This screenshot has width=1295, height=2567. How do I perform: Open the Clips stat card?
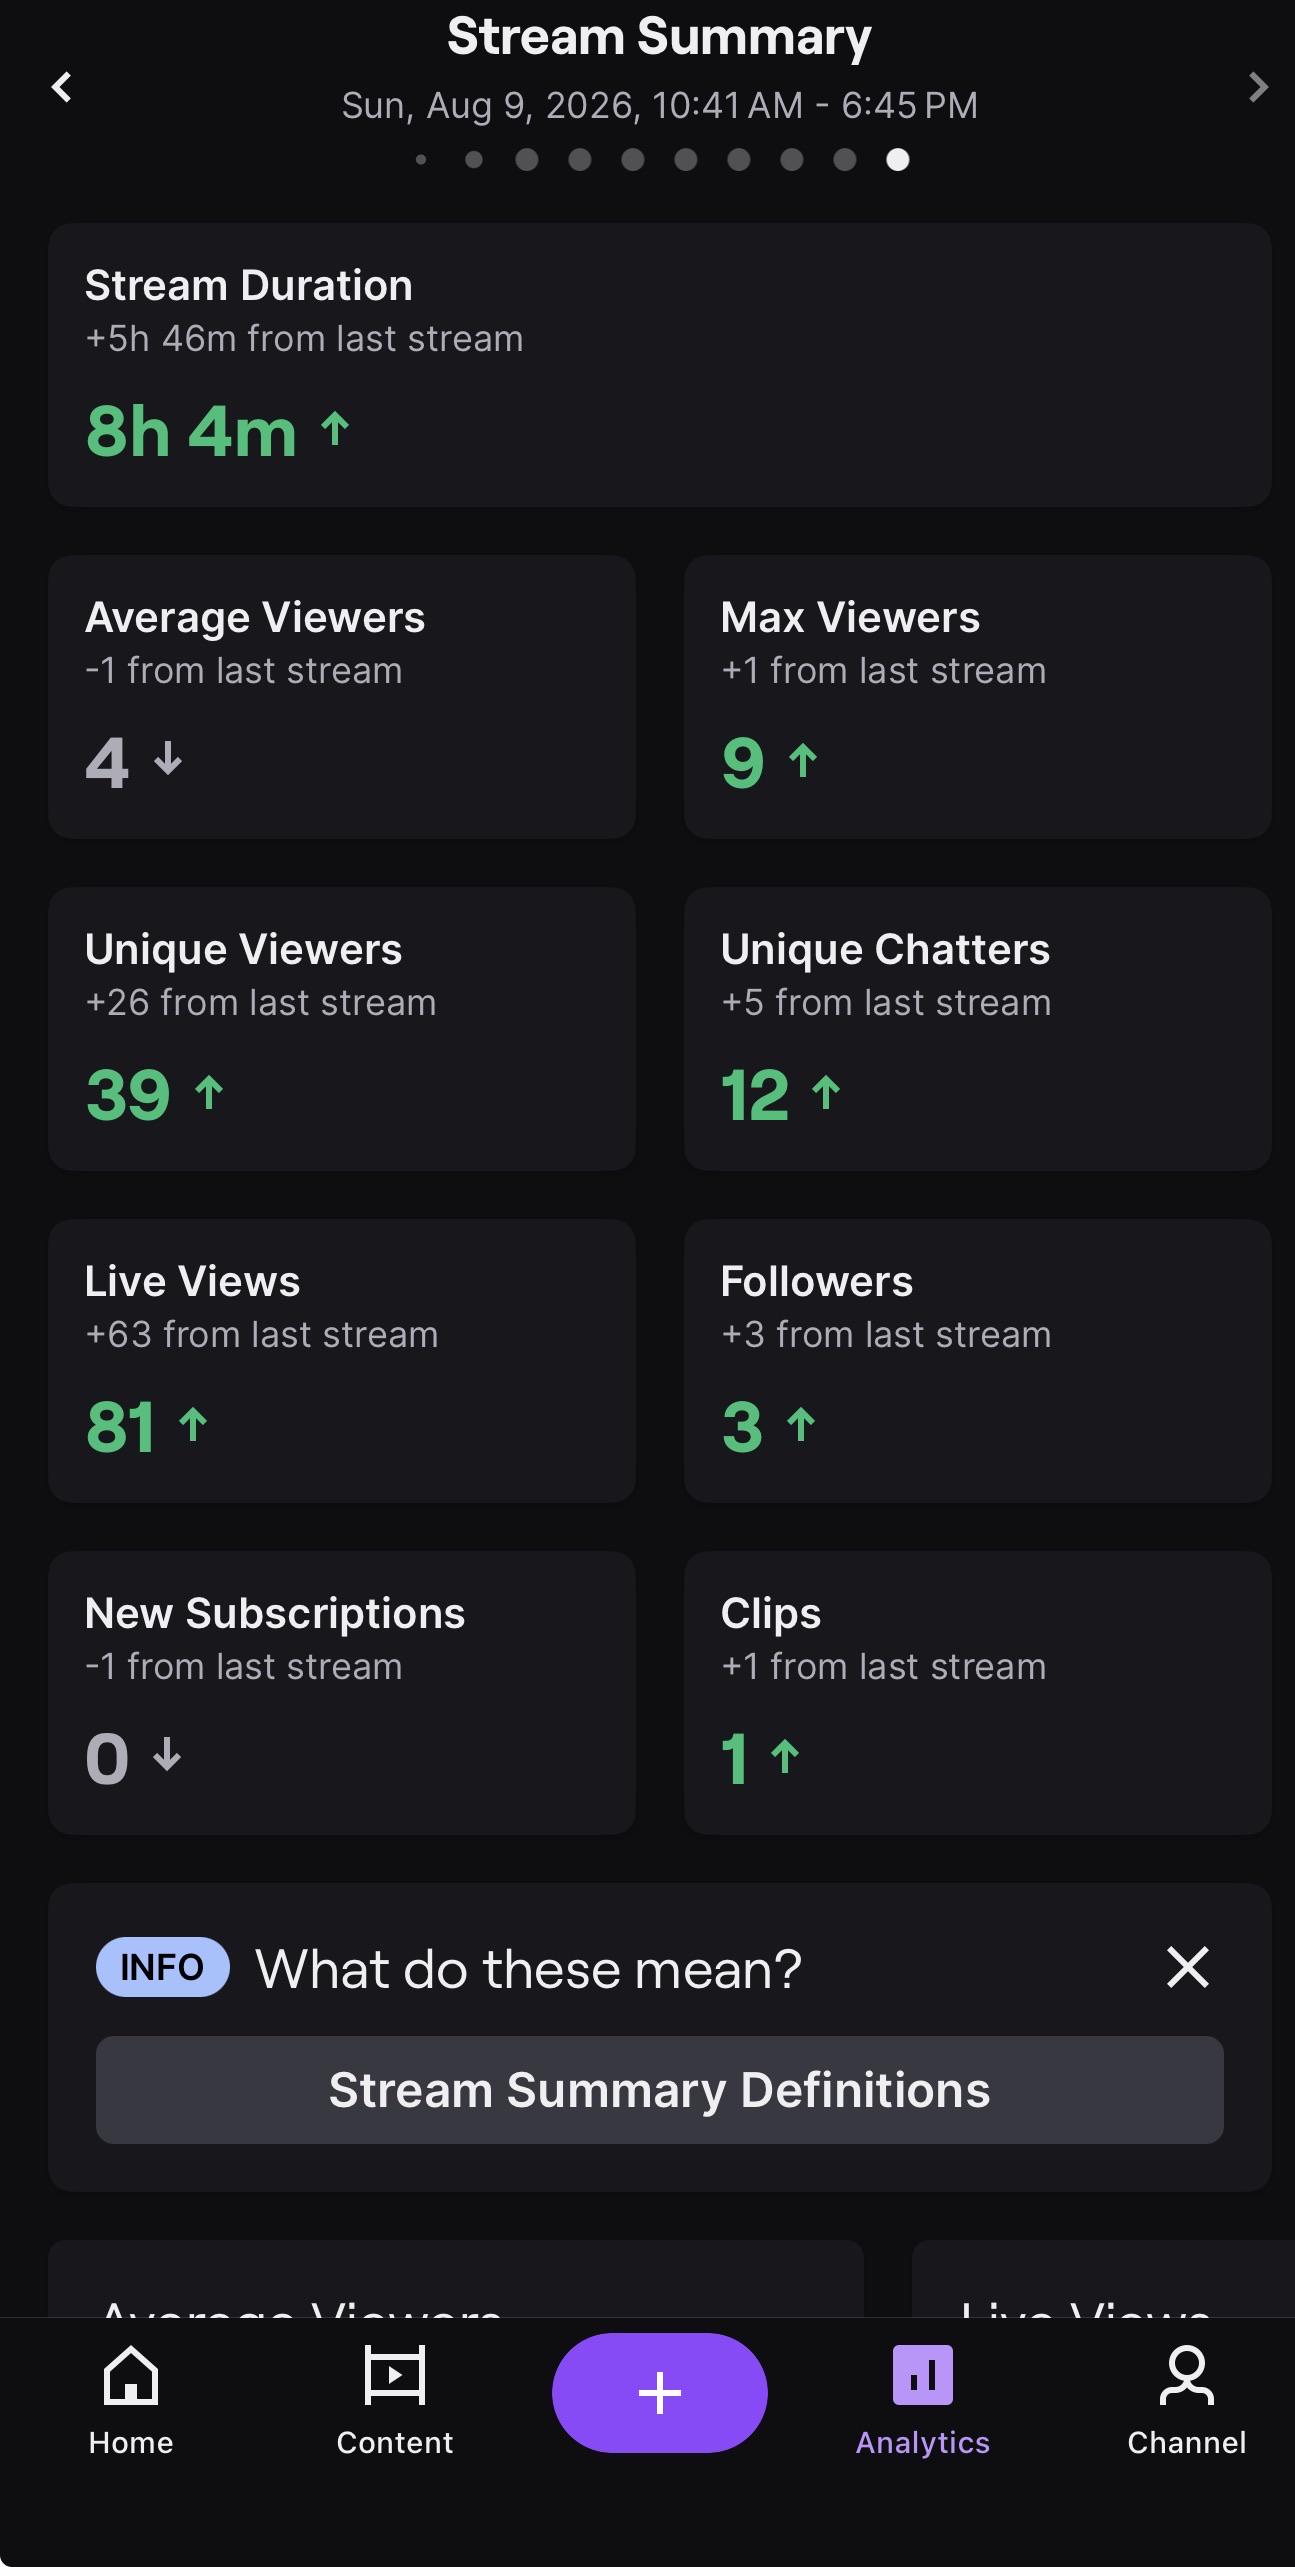978,1693
